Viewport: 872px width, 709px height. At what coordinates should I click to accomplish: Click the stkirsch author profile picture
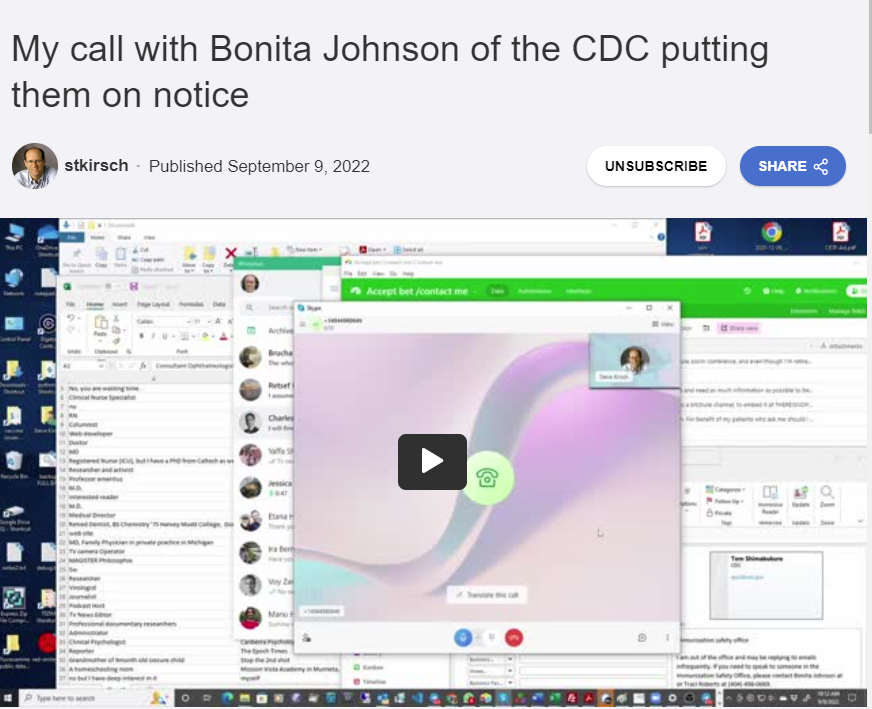click(x=35, y=166)
